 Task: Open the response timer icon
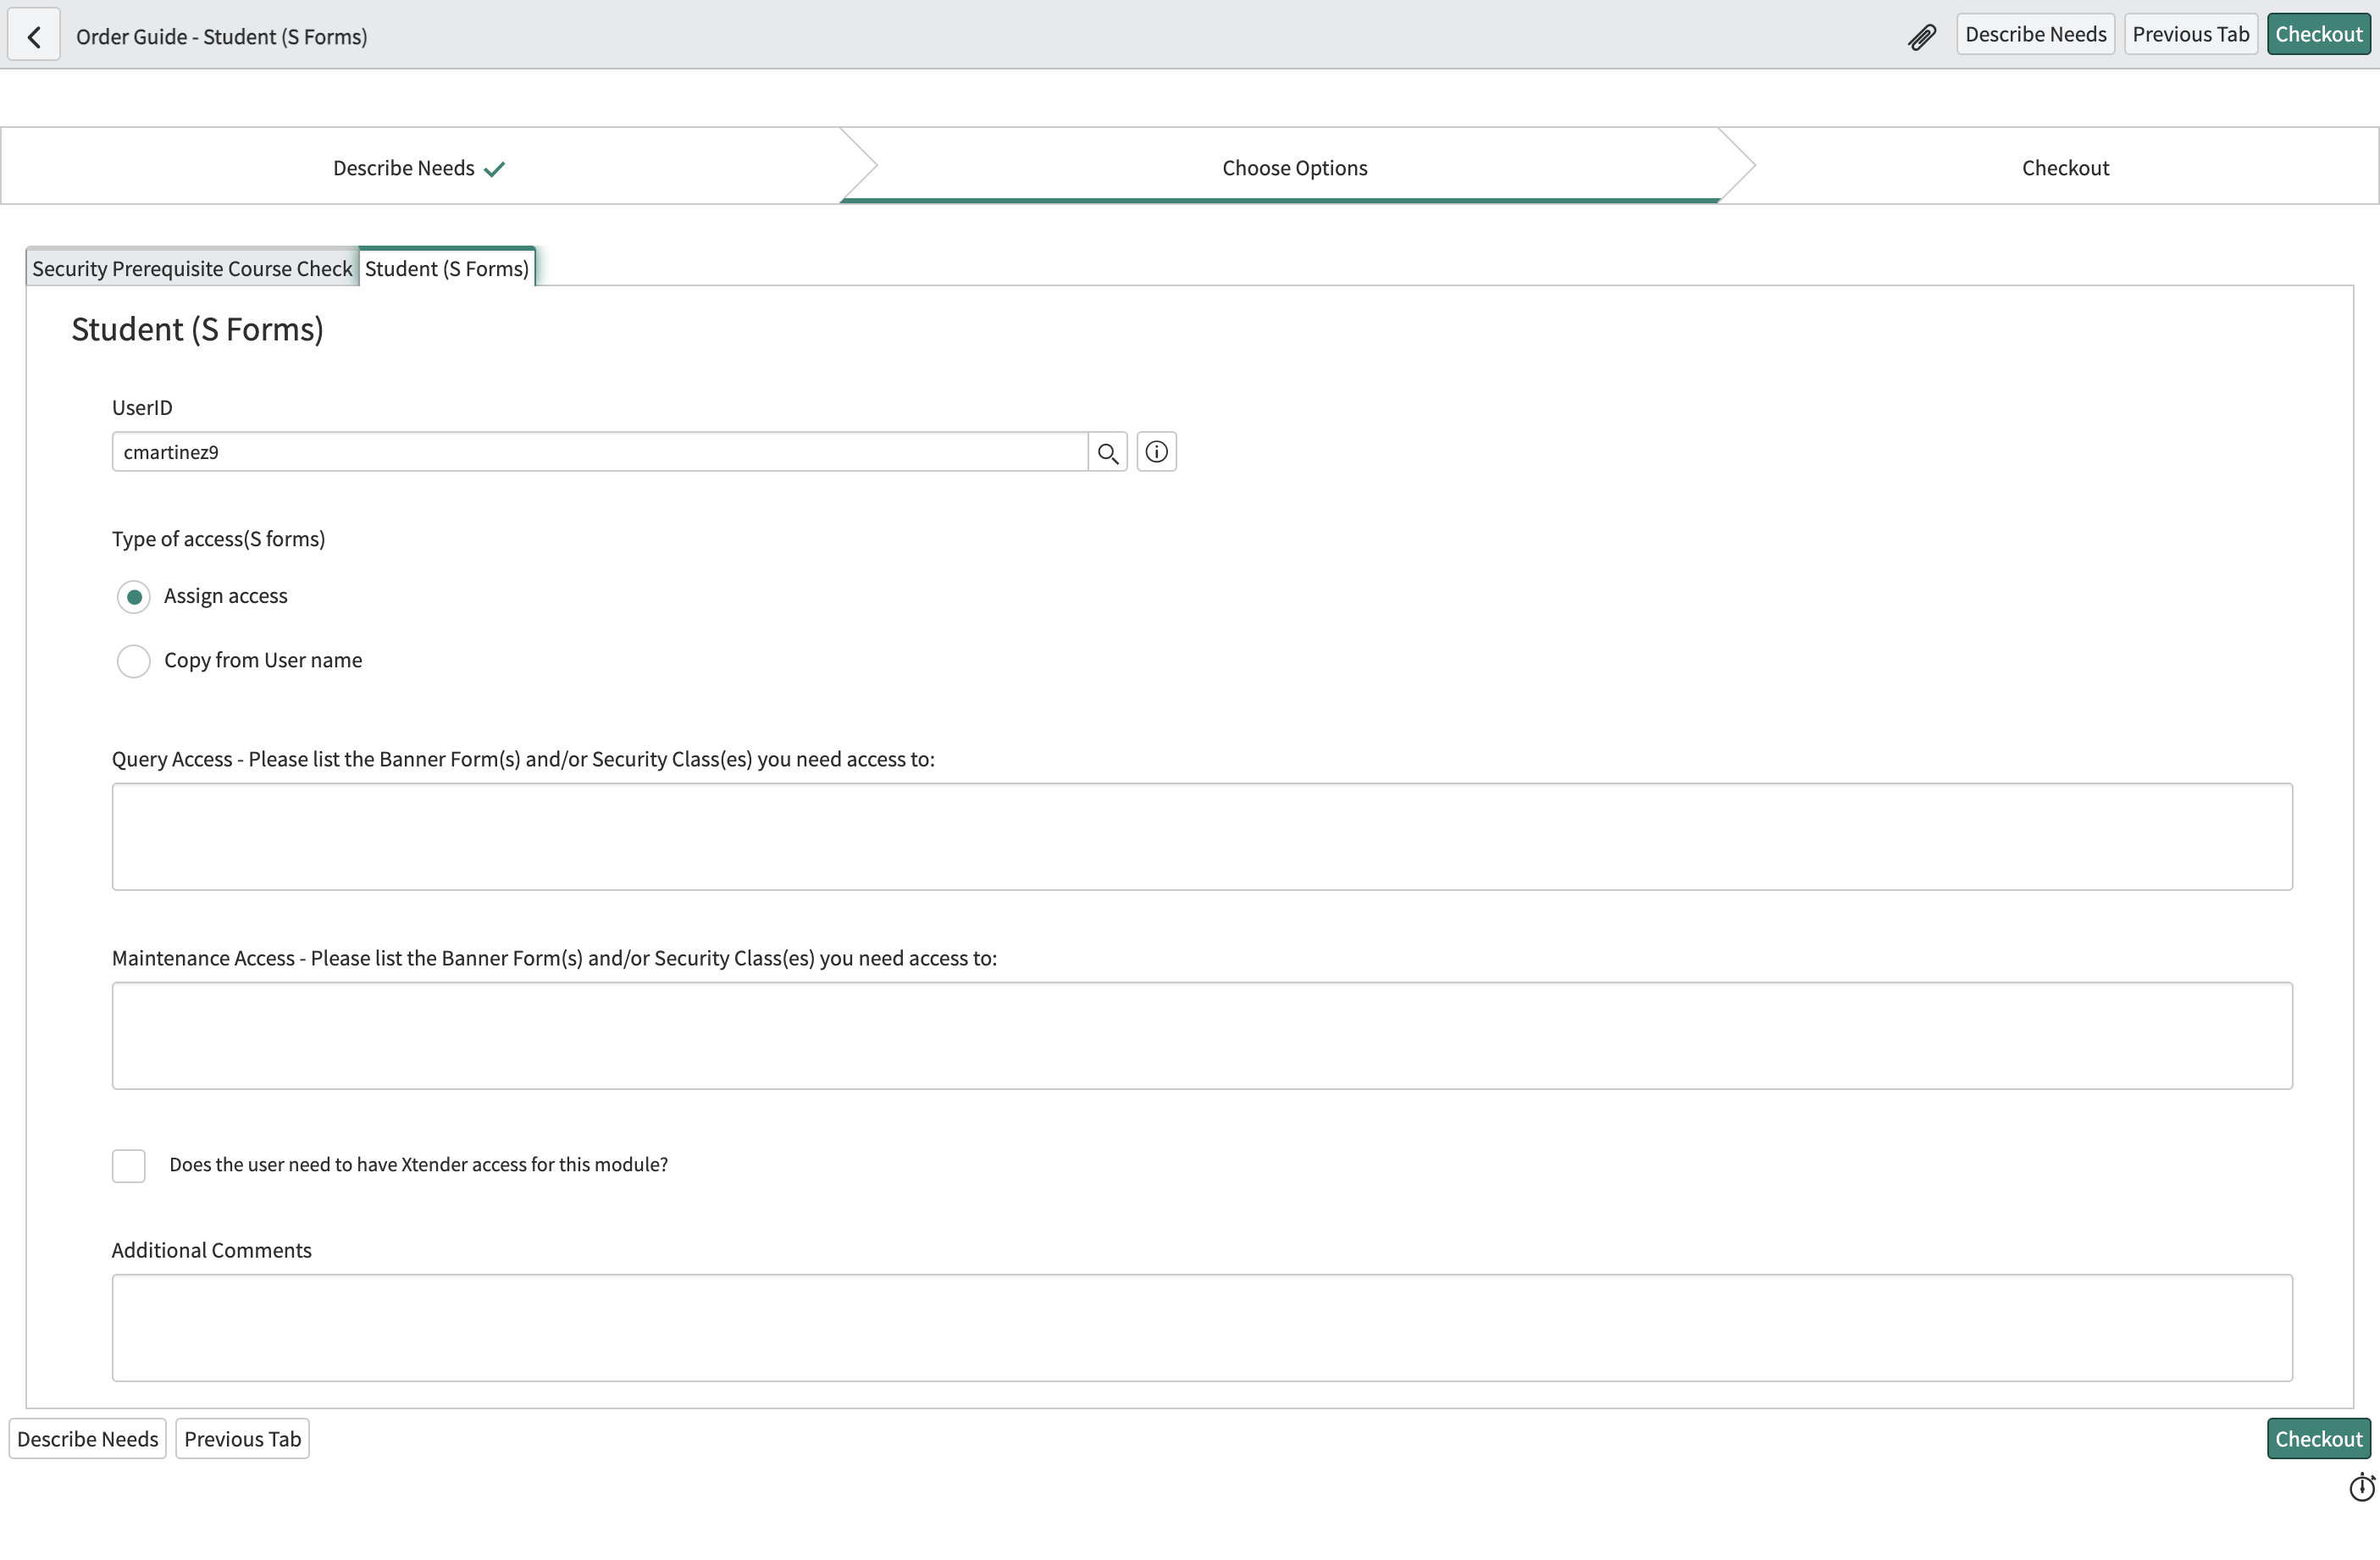coord(2362,1487)
